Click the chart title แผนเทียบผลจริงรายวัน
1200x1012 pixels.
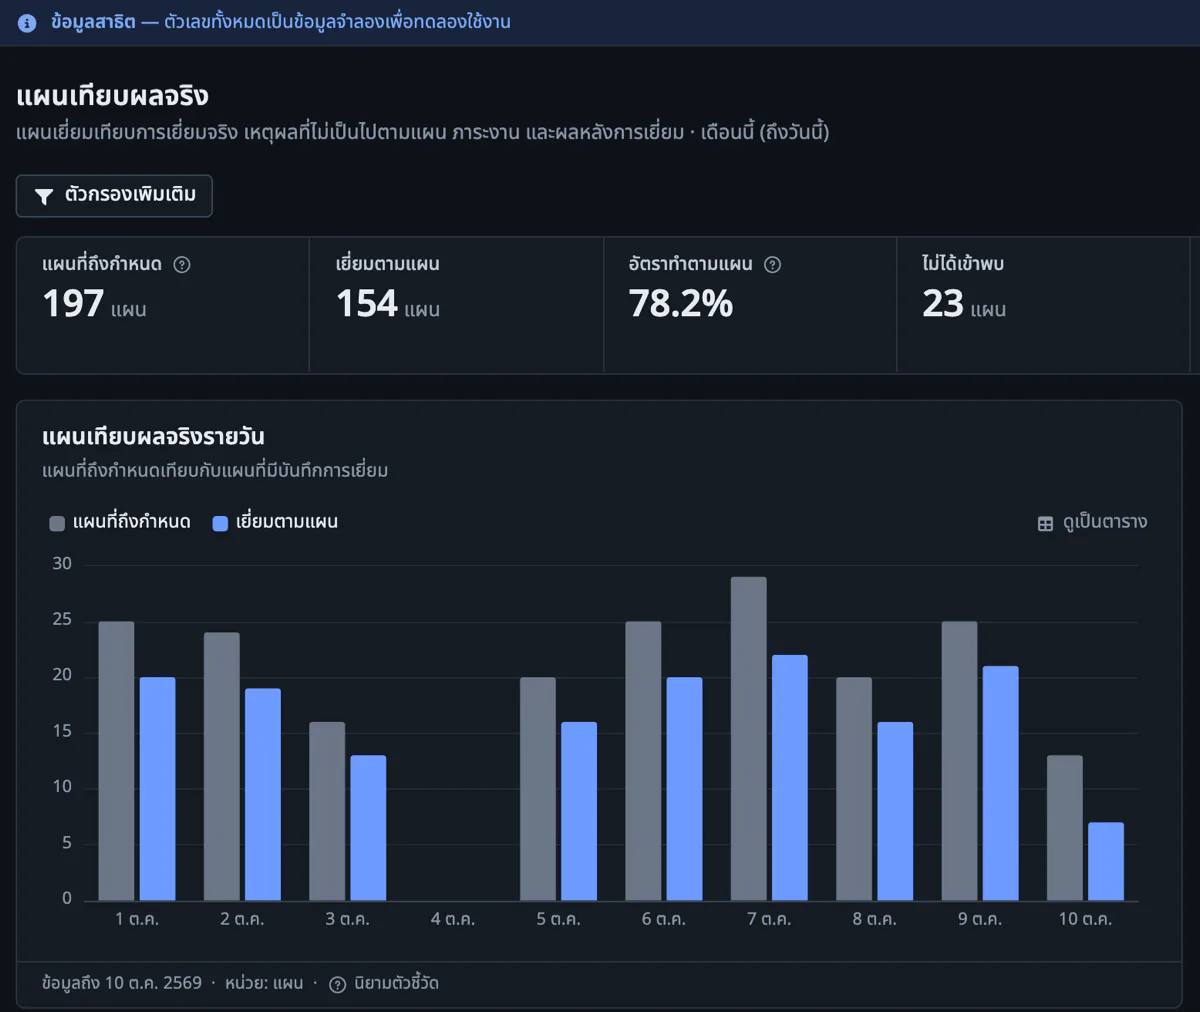(x=153, y=437)
